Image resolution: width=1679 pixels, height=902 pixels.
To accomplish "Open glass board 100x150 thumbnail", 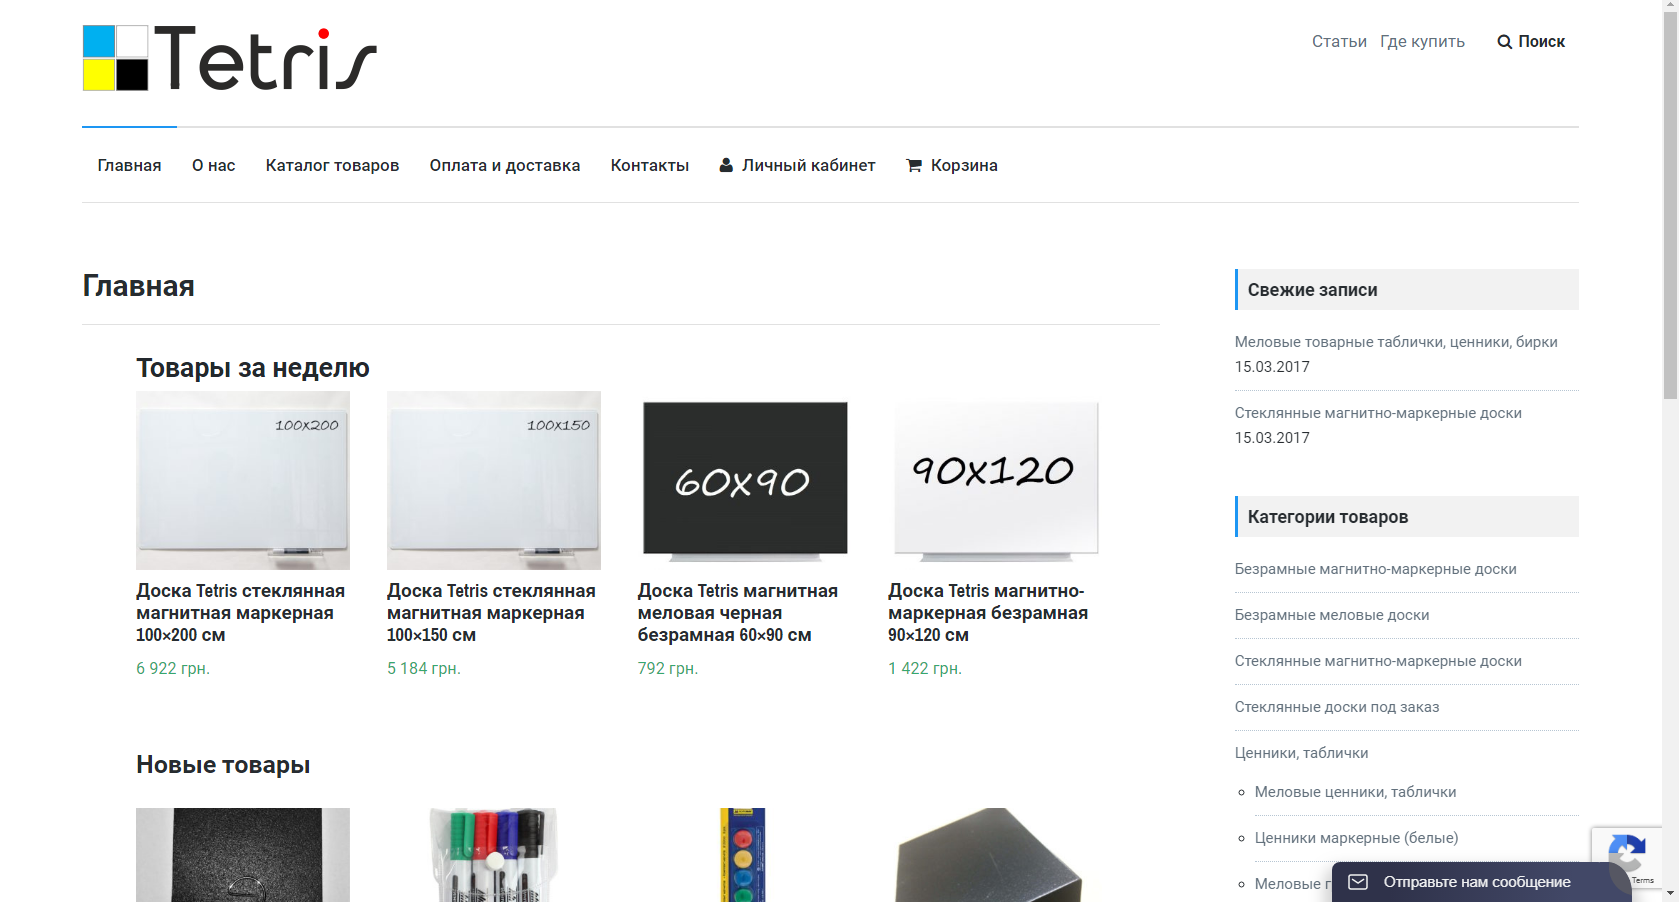I will pos(494,480).
